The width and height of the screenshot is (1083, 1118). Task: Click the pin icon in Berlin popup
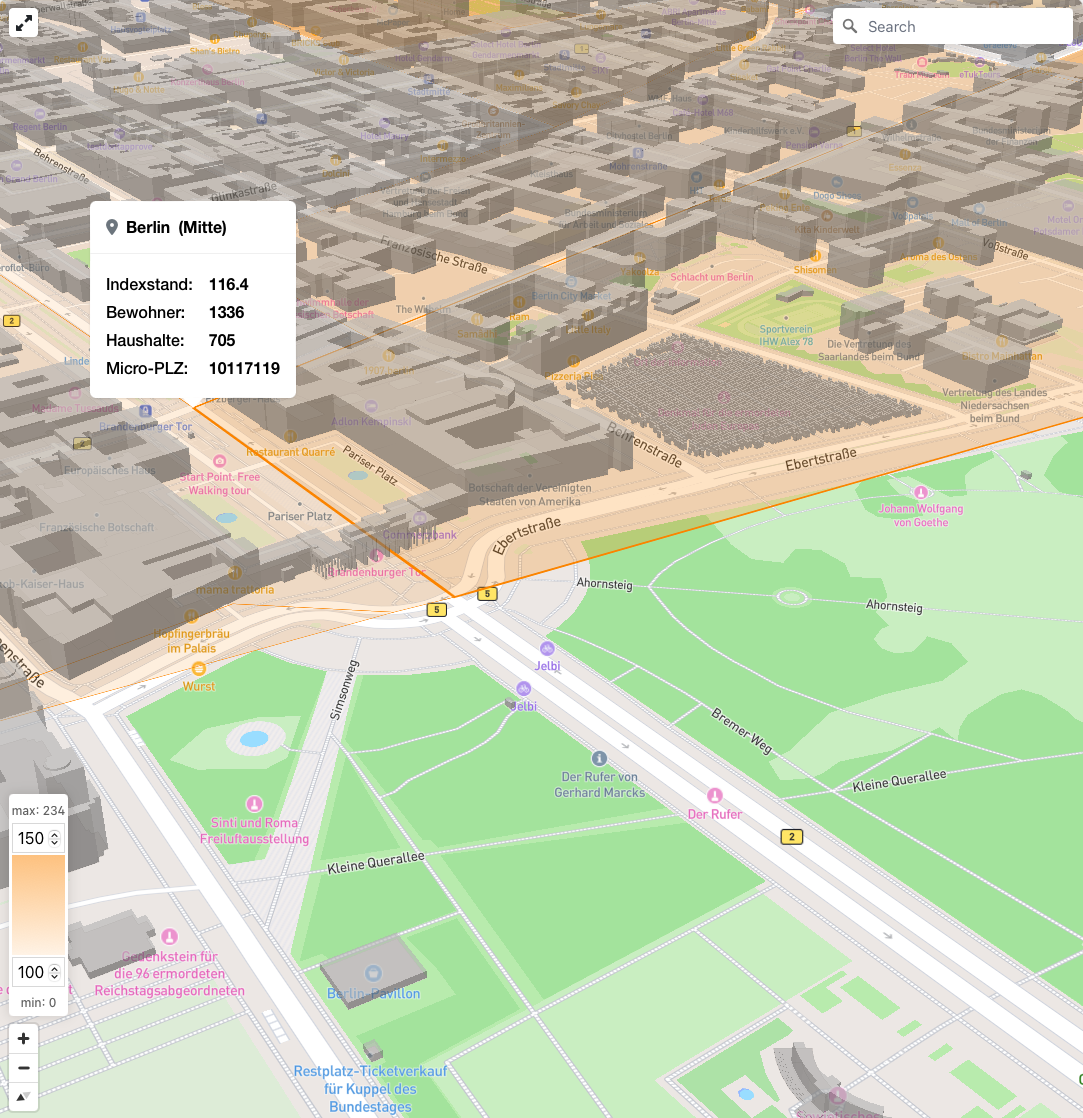coord(112,228)
